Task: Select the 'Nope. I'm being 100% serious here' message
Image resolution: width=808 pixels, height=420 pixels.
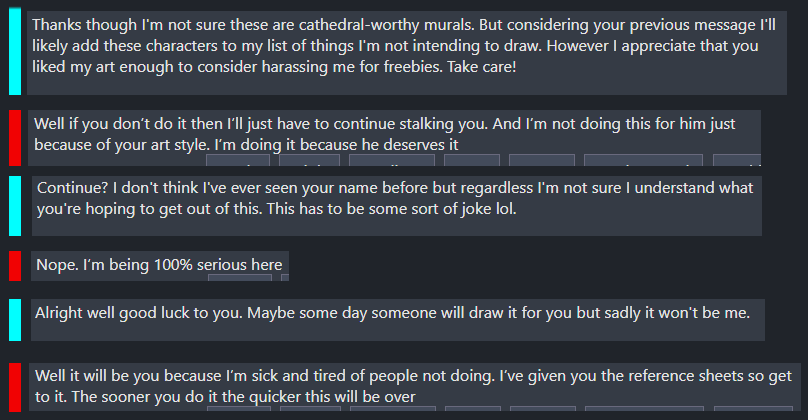Action: (x=160, y=266)
